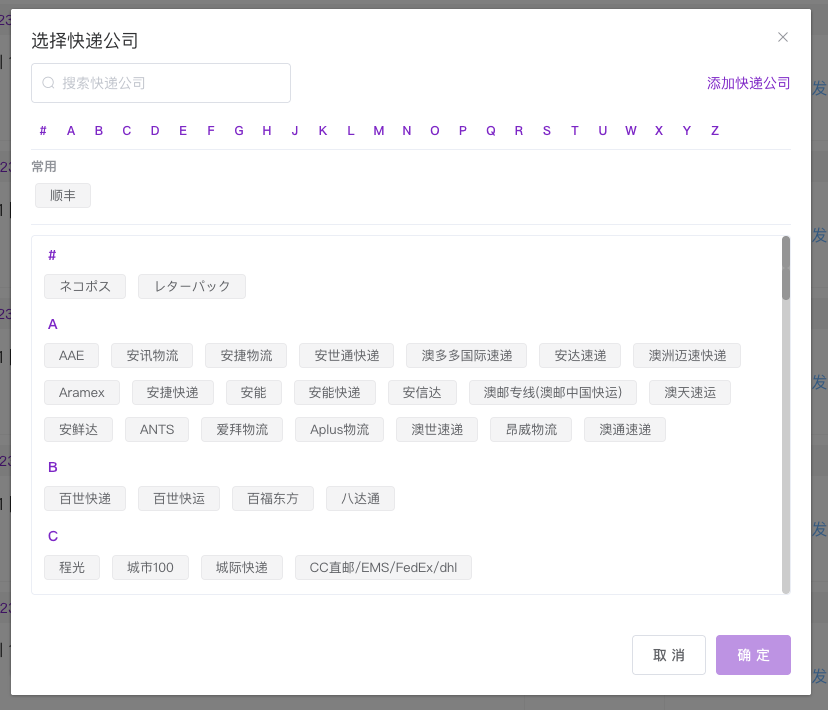Jump to letter K in index

[323, 130]
